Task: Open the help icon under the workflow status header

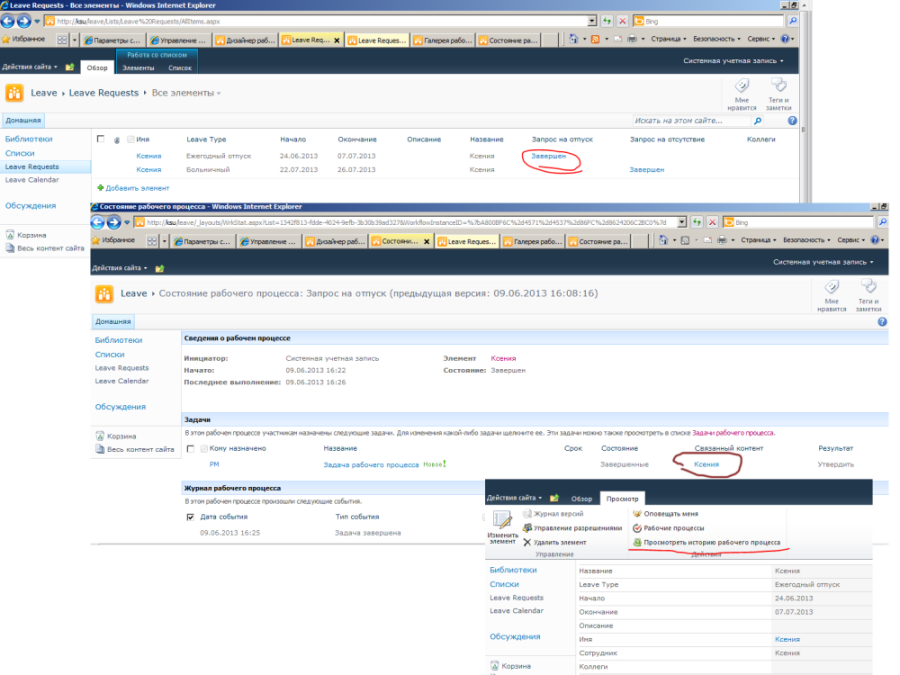Action: pos(882,321)
